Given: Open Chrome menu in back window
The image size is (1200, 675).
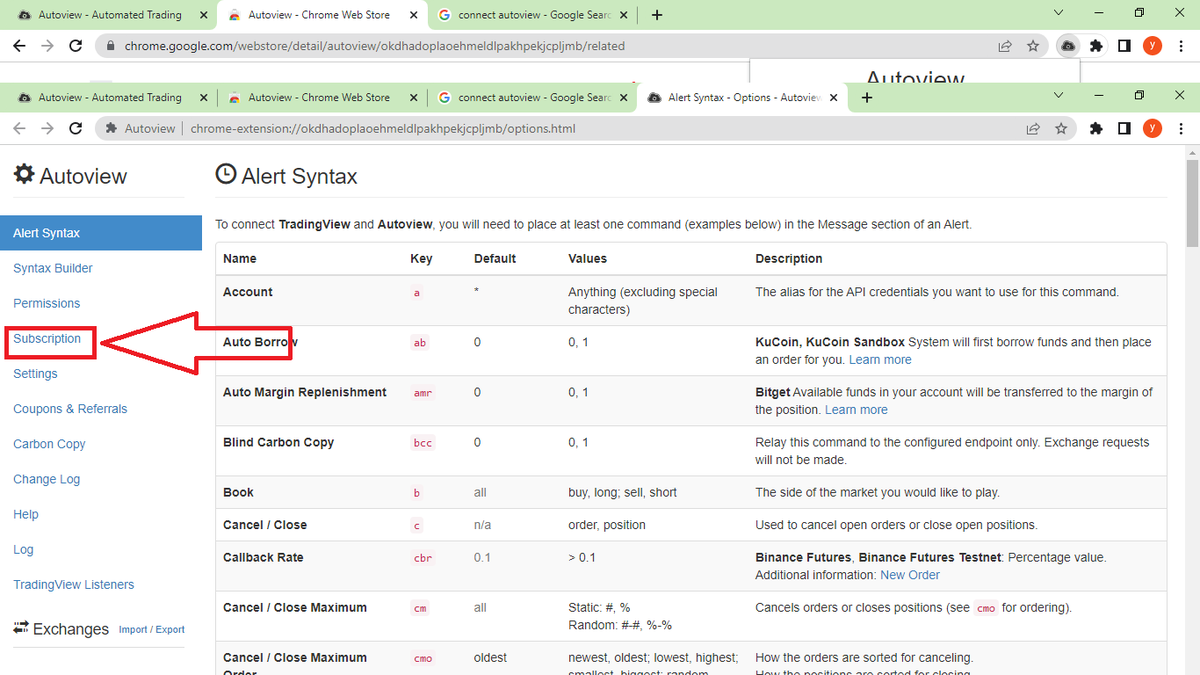Looking at the screenshot, I should pos(1179,46).
